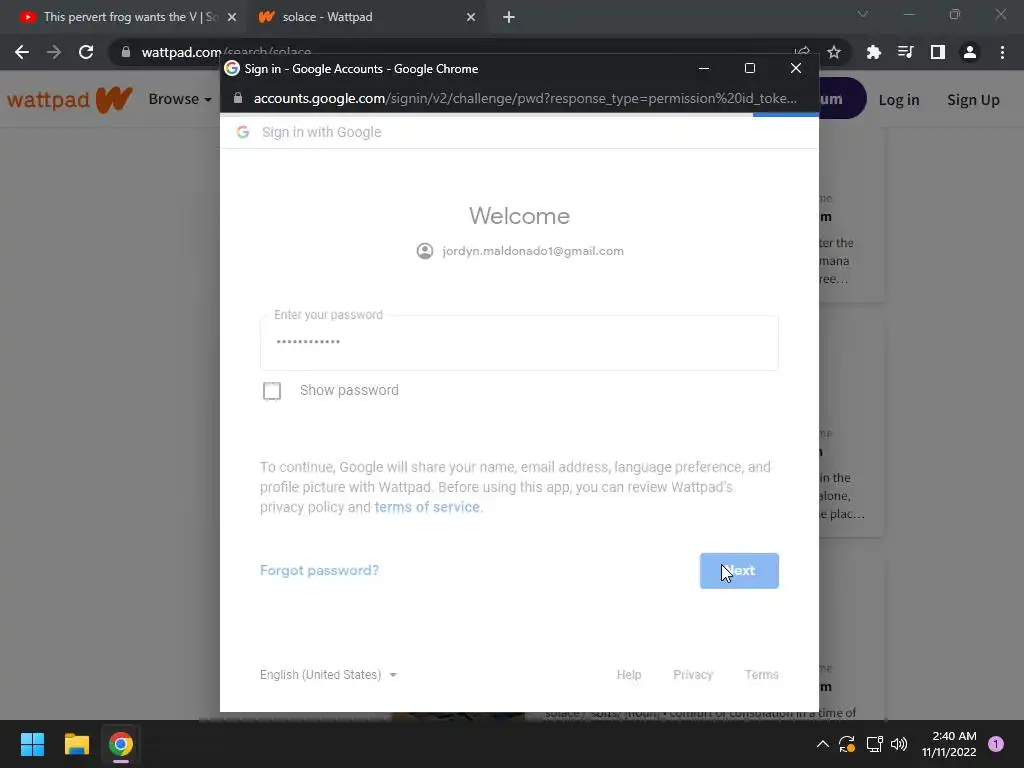Viewport: 1024px width, 768px height.
Task: Open the Privacy link in the sign-in footer
Action: pos(693,675)
